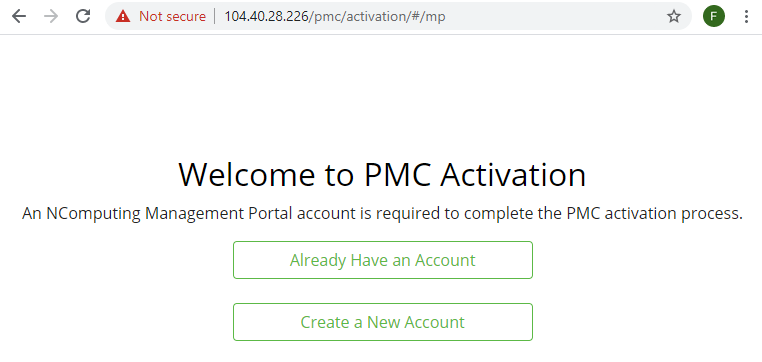Focus the empty space in the address bar
This screenshot has height=362, width=762.
click(554, 17)
